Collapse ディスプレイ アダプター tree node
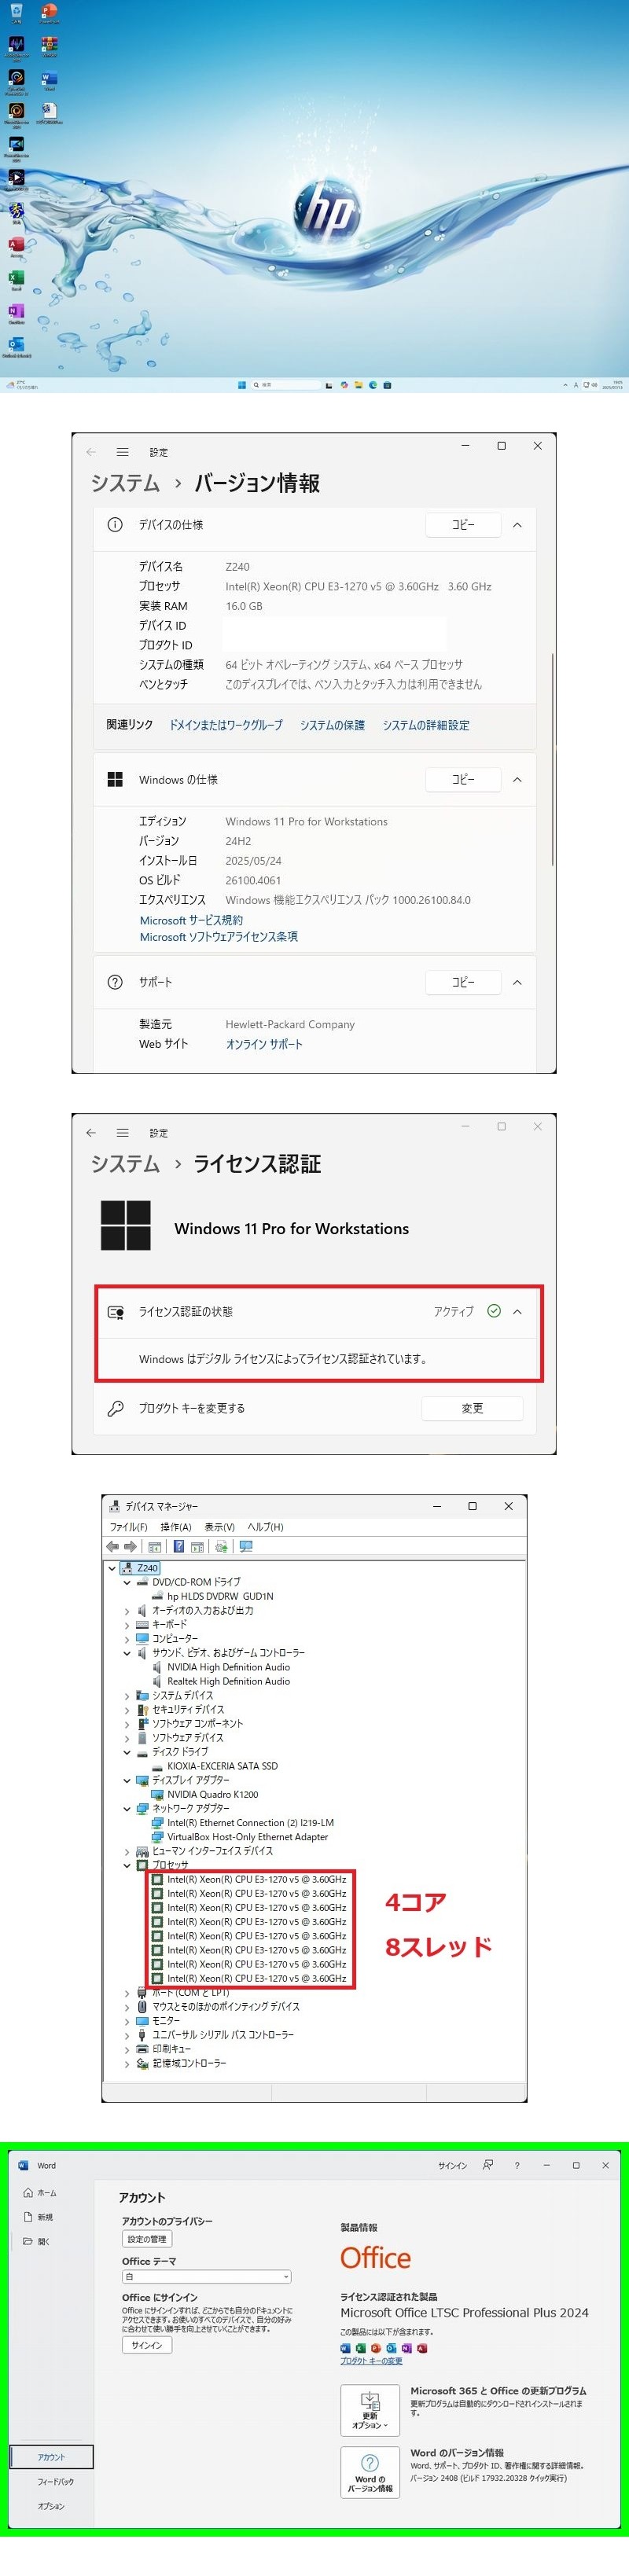 [127, 1780]
